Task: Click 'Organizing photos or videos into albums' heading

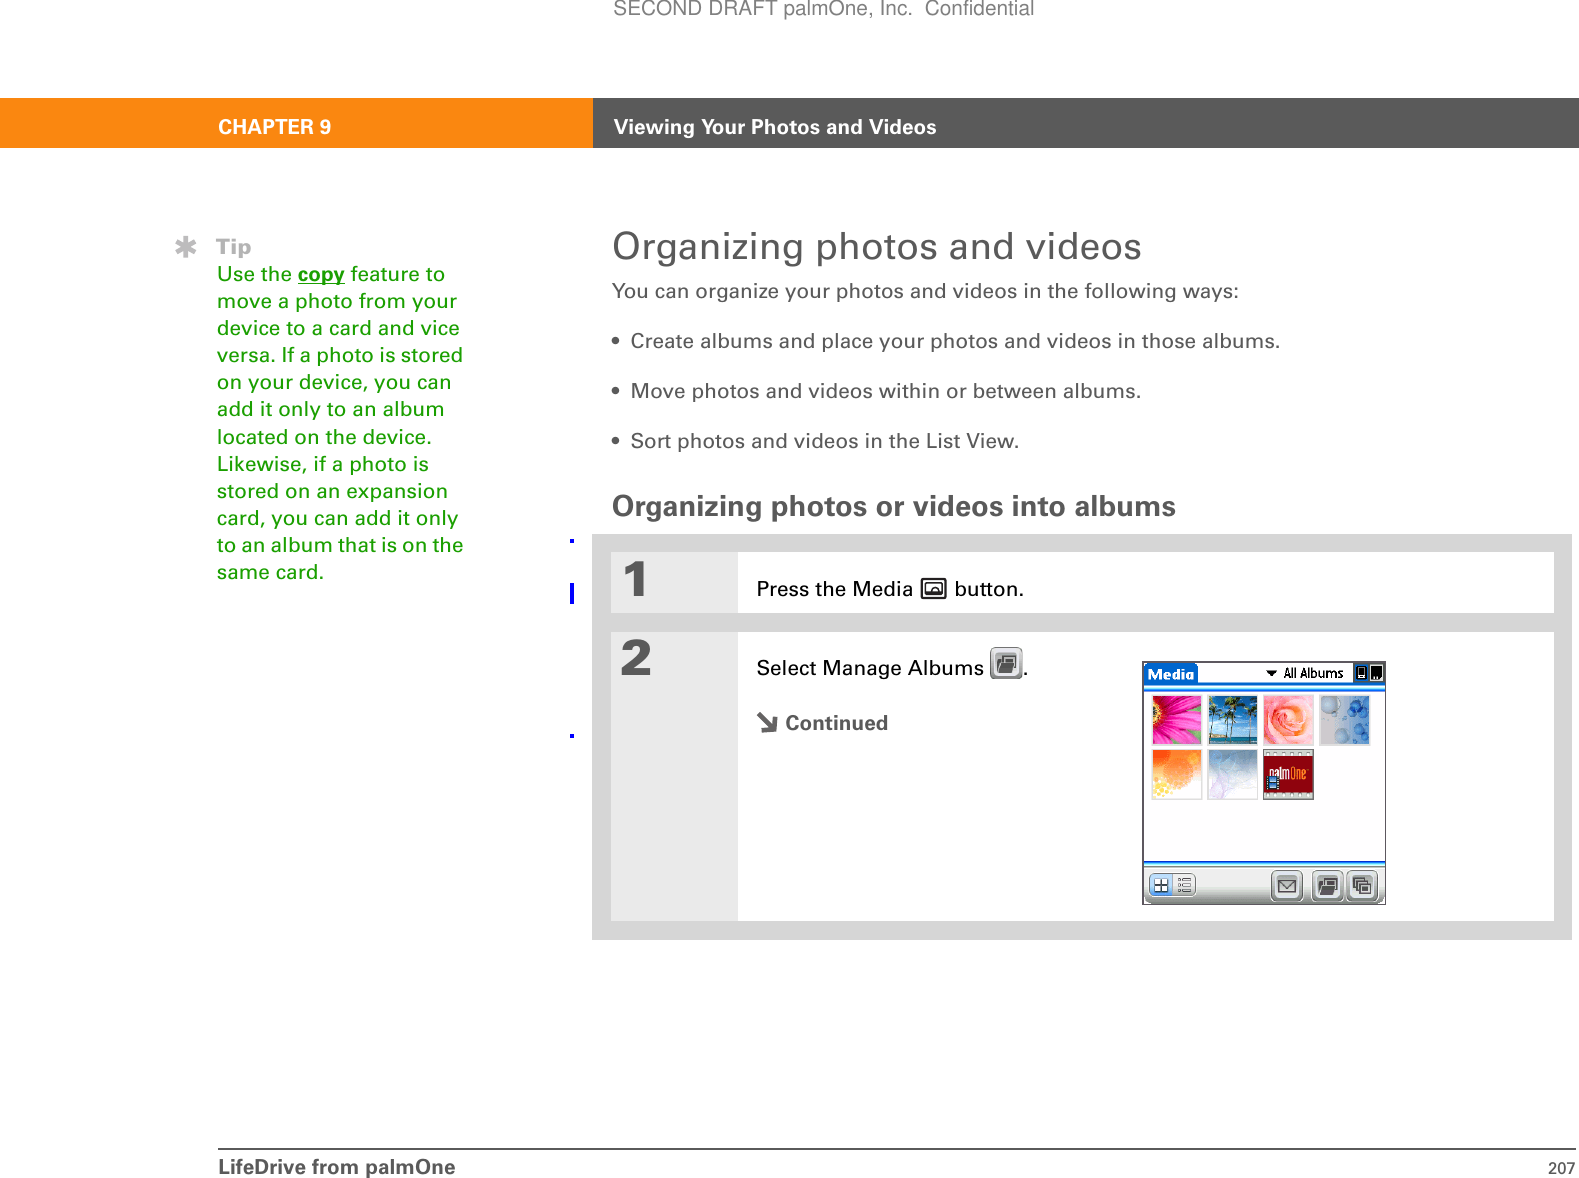Action: tap(894, 506)
